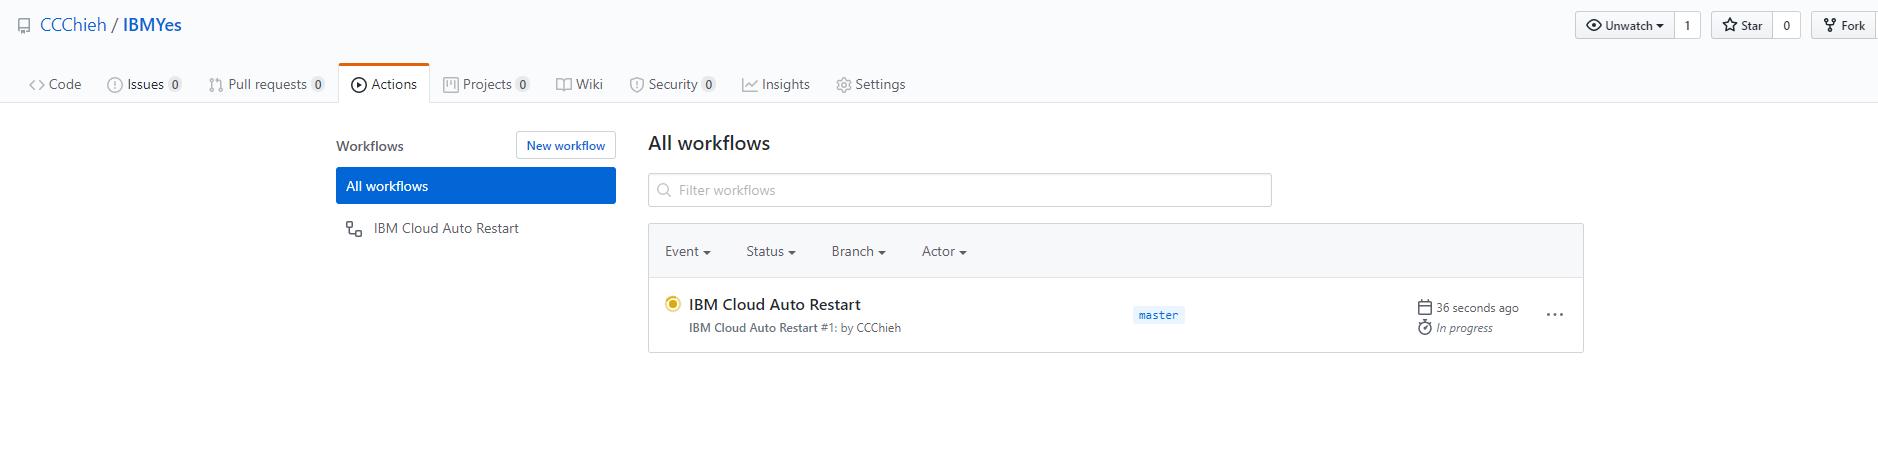Click the master branch label
This screenshot has height=475, width=1878.
tap(1158, 315)
